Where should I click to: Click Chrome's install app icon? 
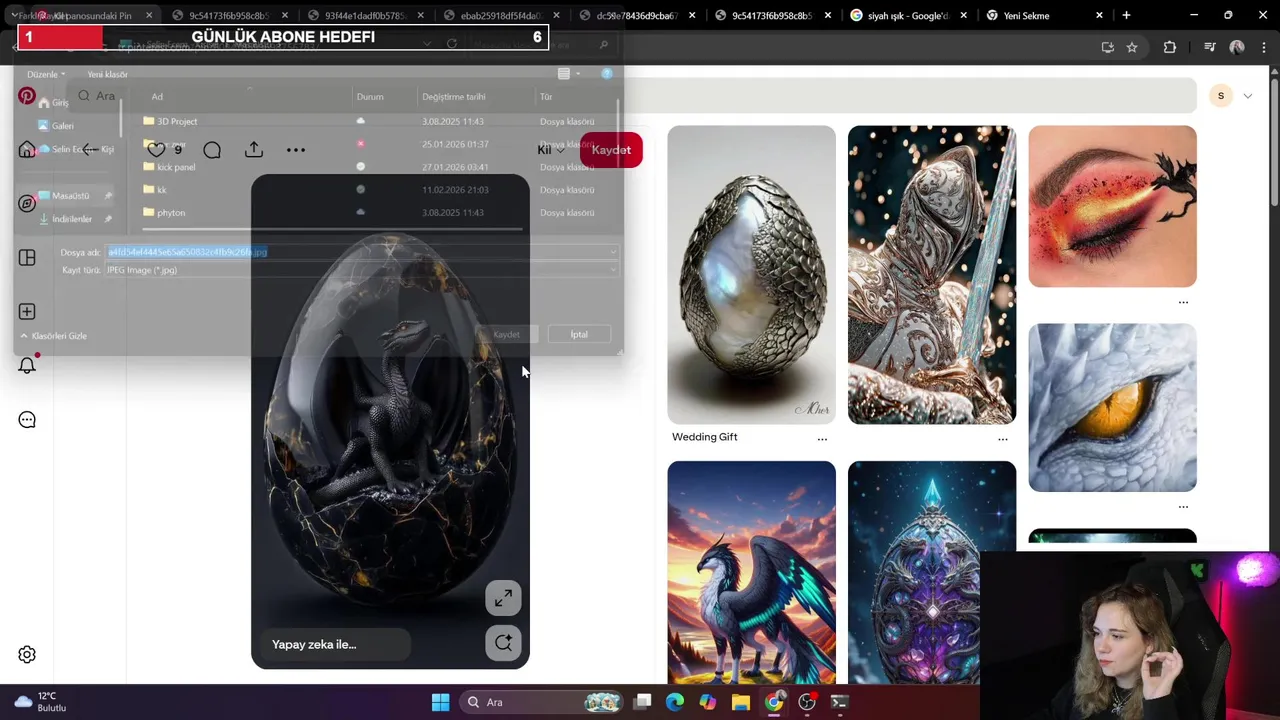click(x=1107, y=47)
